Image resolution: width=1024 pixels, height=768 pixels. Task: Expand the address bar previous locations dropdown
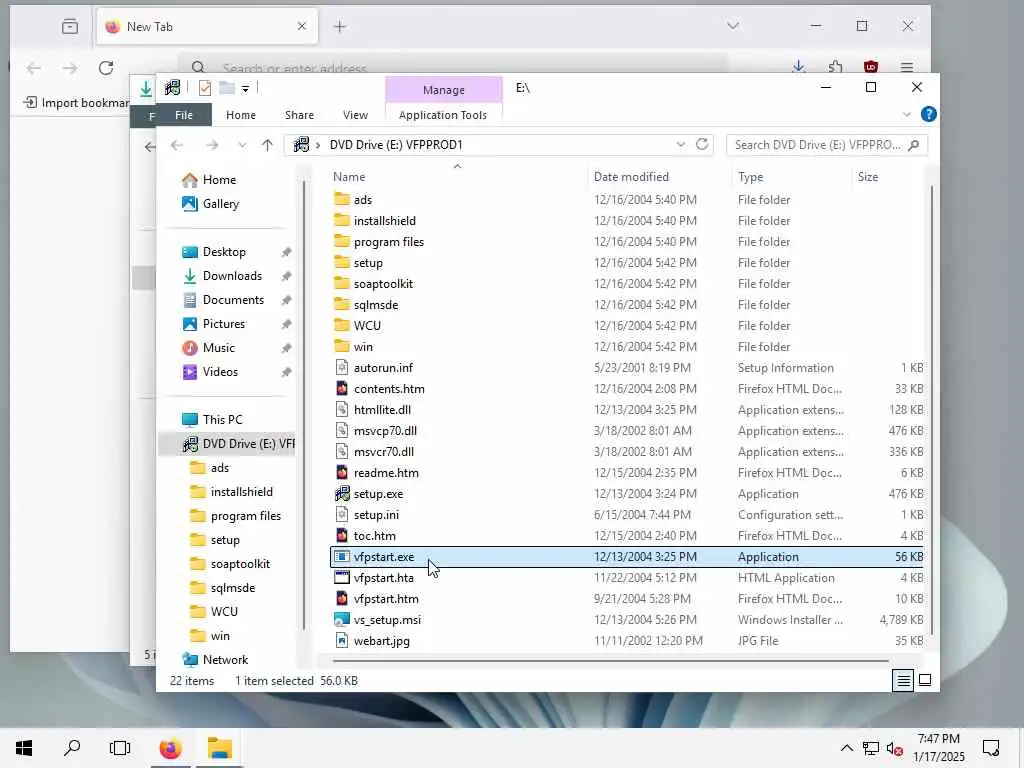click(x=680, y=144)
